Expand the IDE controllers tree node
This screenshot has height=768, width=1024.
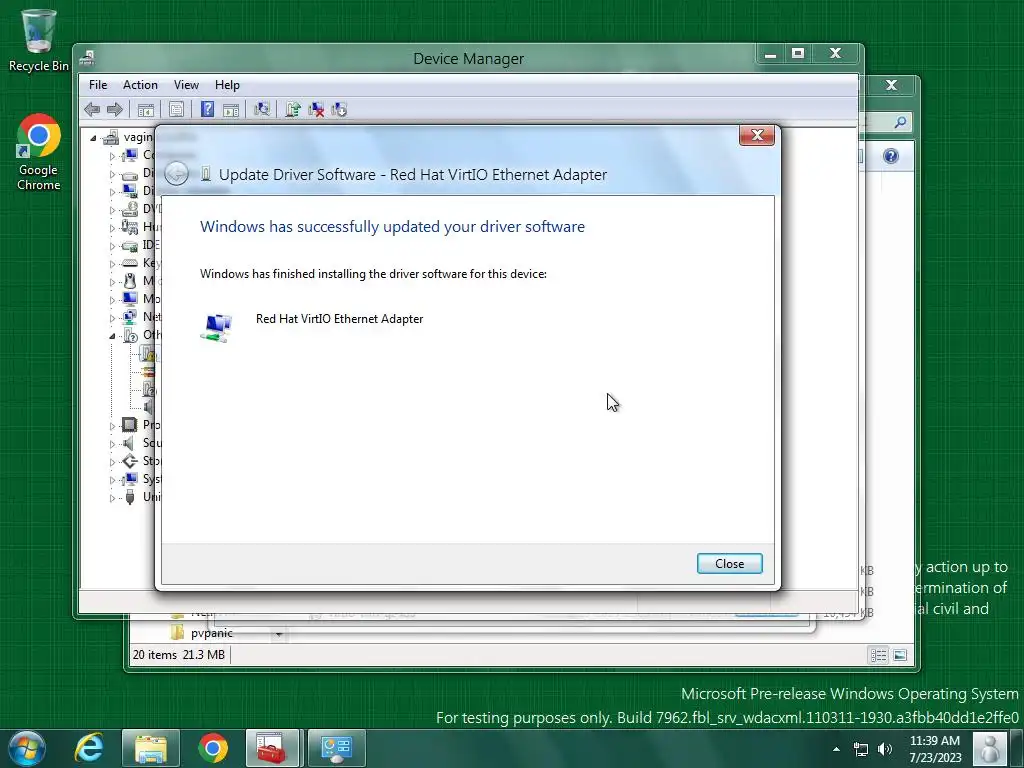coord(112,246)
